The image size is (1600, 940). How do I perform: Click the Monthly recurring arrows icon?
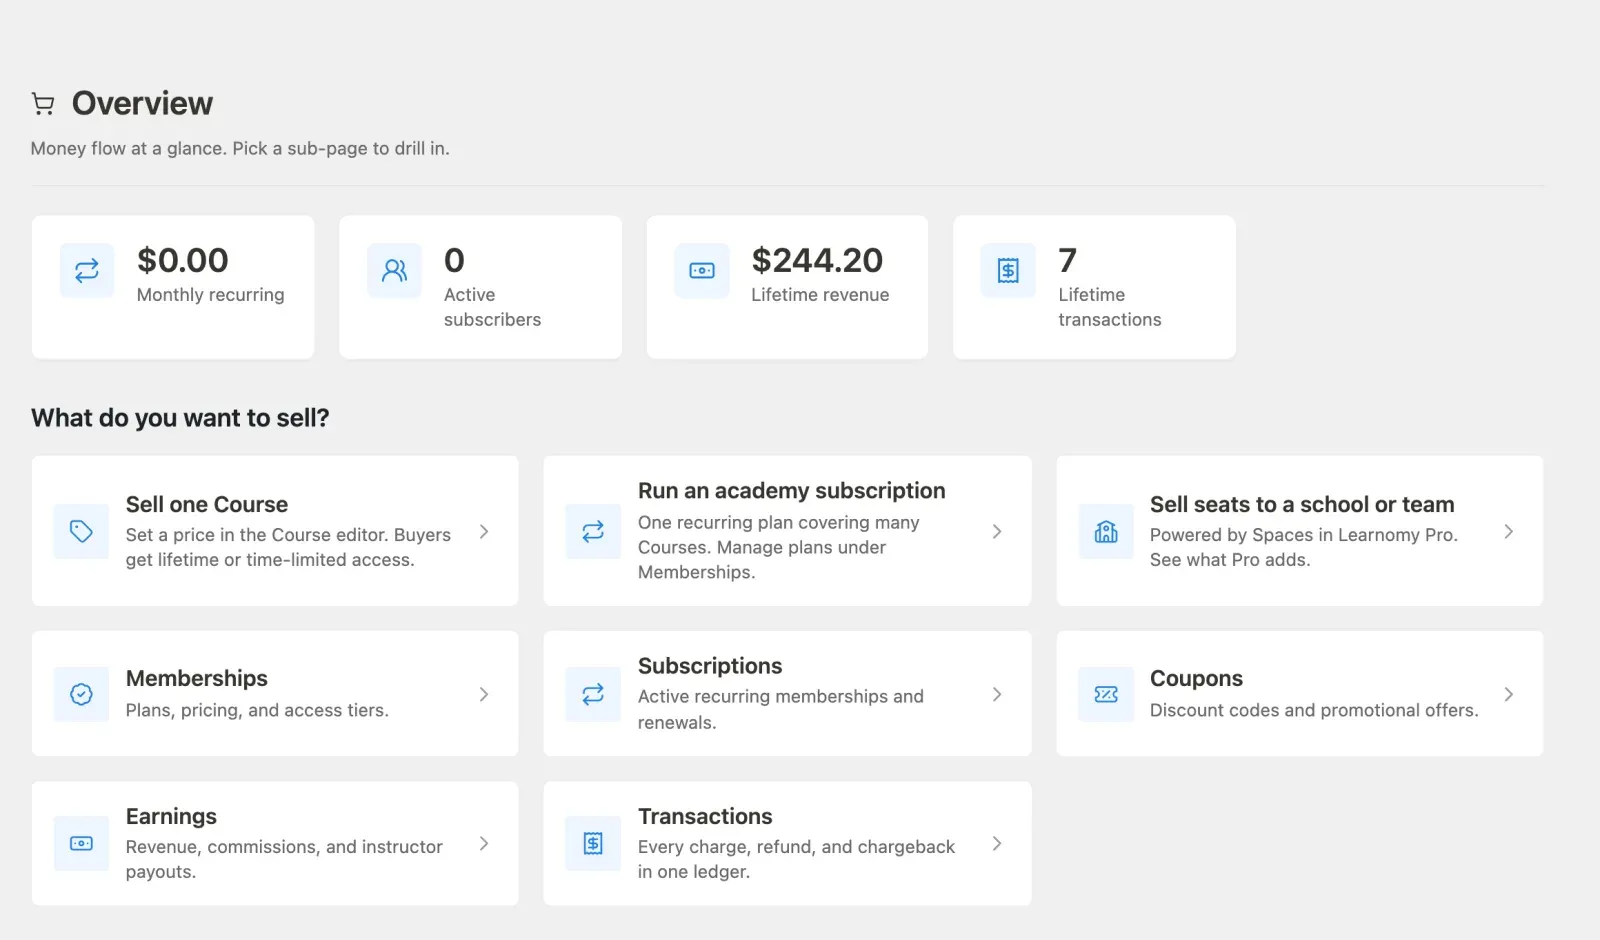[x=87, y=270]
